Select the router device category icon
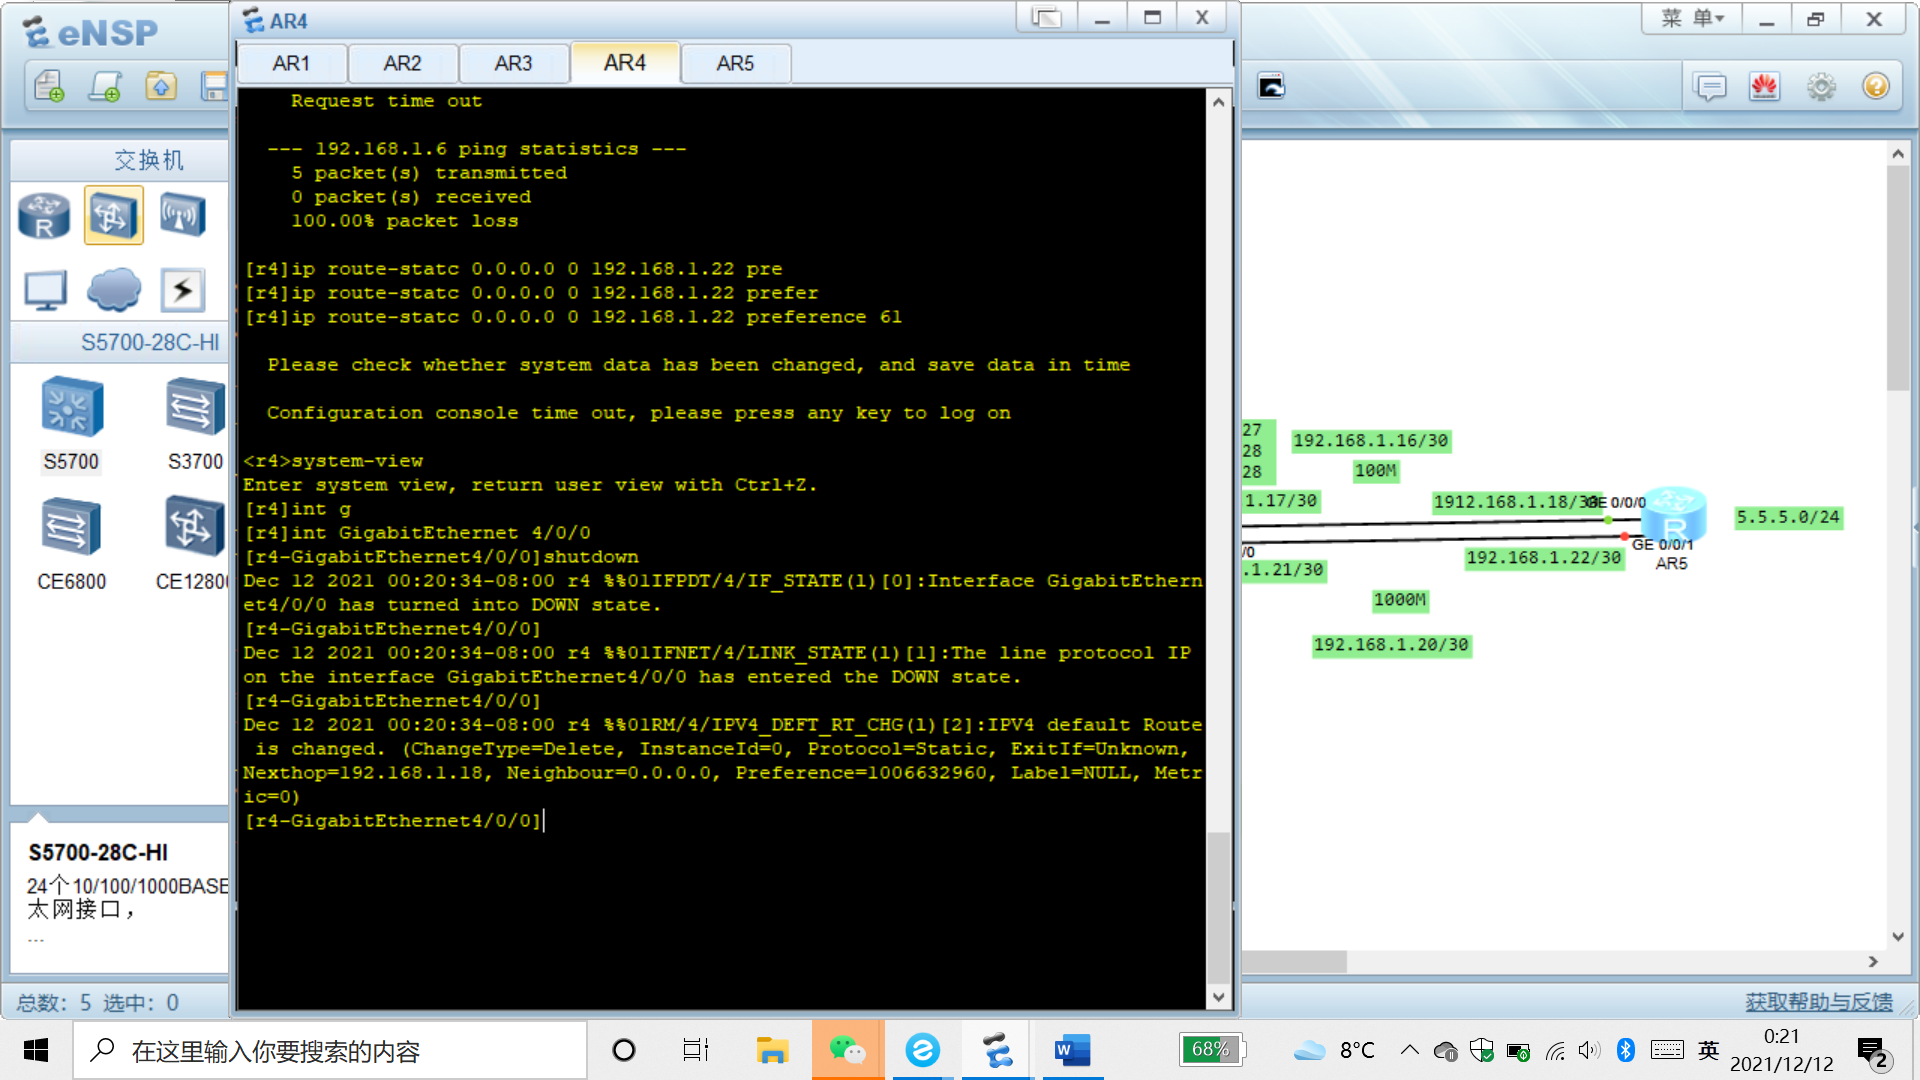Image resolution: width=1920 pixels, height=1080 pixels. (44, 216)
